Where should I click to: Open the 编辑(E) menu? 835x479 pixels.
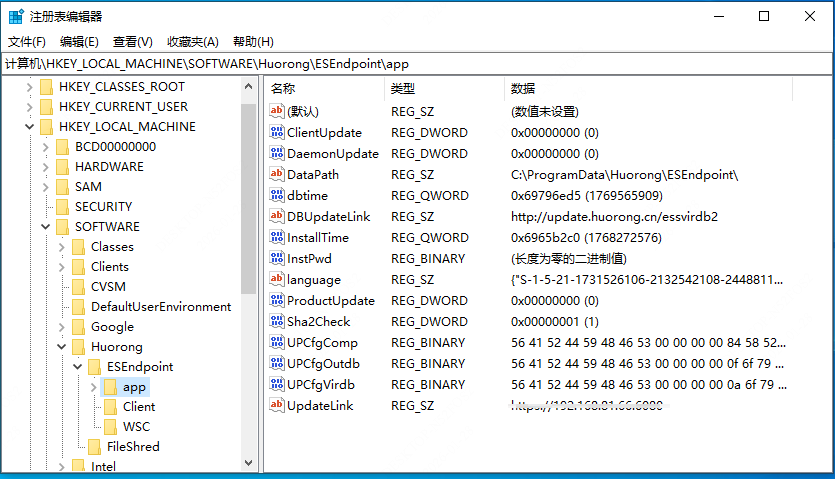coord(79,42)
